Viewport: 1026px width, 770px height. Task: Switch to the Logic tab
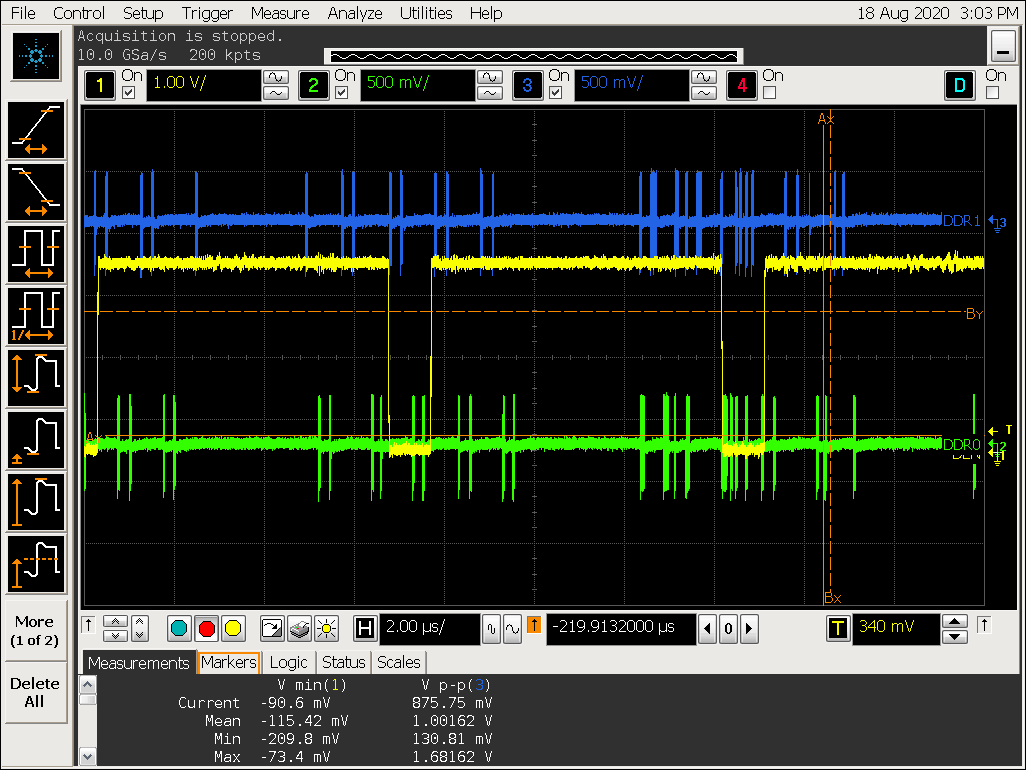(x=289, y=663)
